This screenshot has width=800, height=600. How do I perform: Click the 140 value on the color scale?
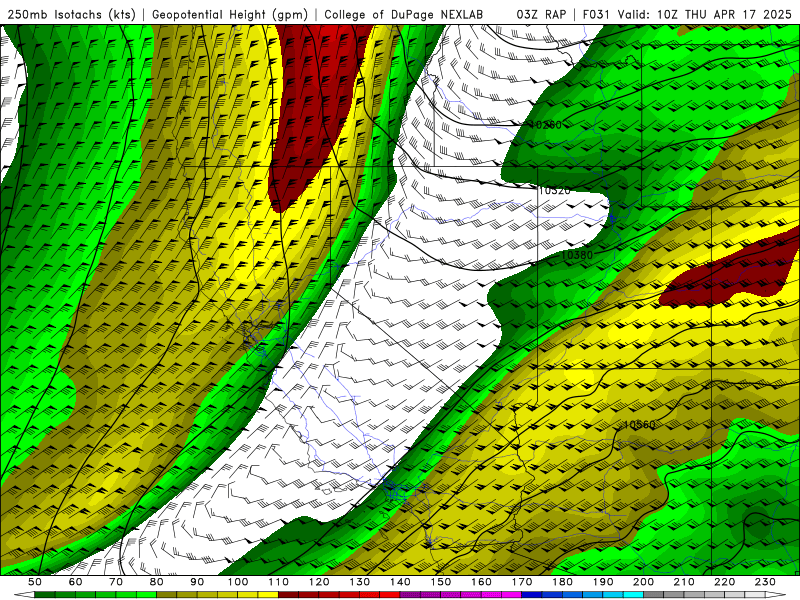[400, 582]
